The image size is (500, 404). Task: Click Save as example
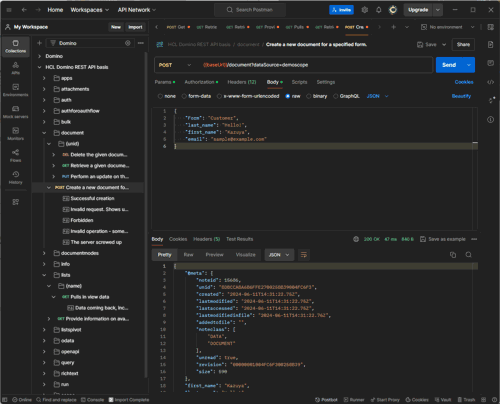(x=443, y=239)
